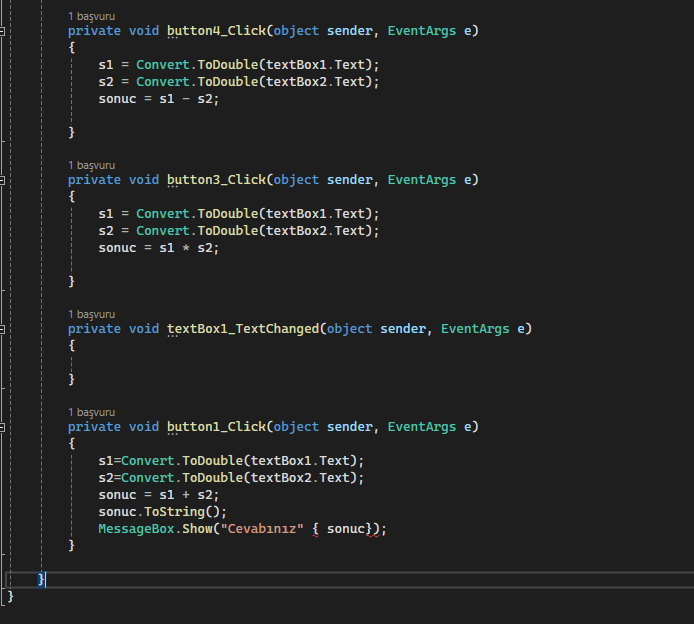Click 'ToDouble' on the s2 line in button3_Click

[x=228, y=231]
